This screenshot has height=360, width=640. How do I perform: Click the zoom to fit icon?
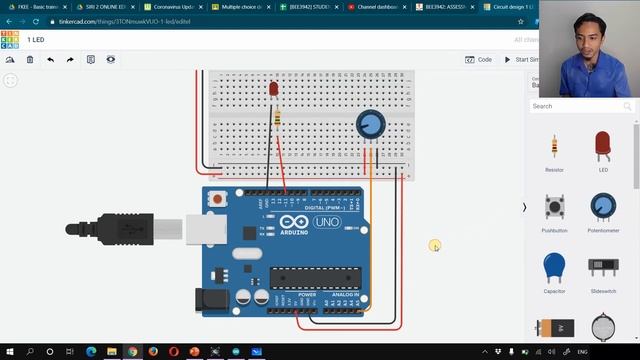click(11, 80)
